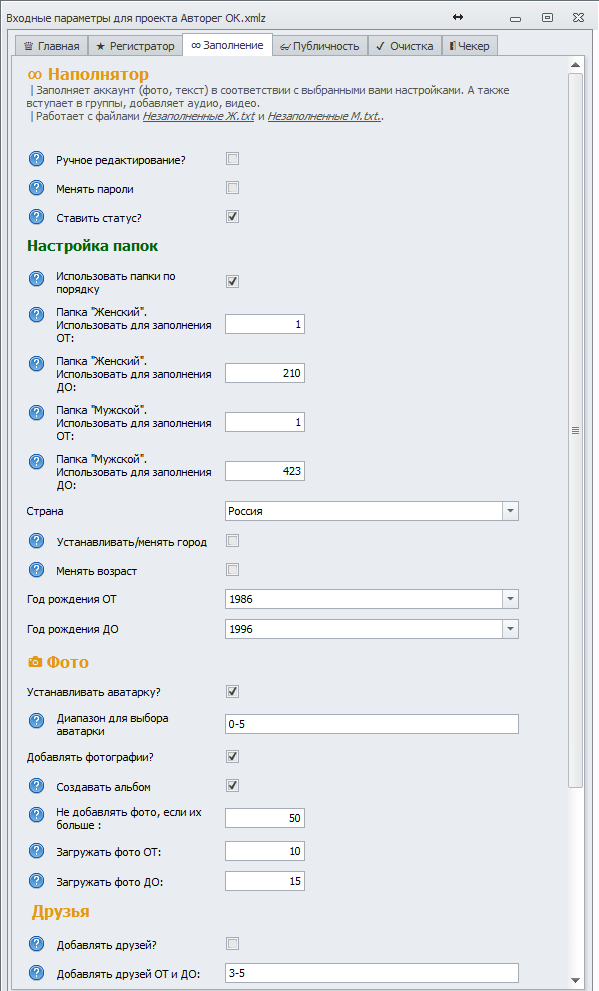Uncheck the "Ставить статус?" checkbox
The height and width of the screenshot is (991, 599).
[231, 215]
